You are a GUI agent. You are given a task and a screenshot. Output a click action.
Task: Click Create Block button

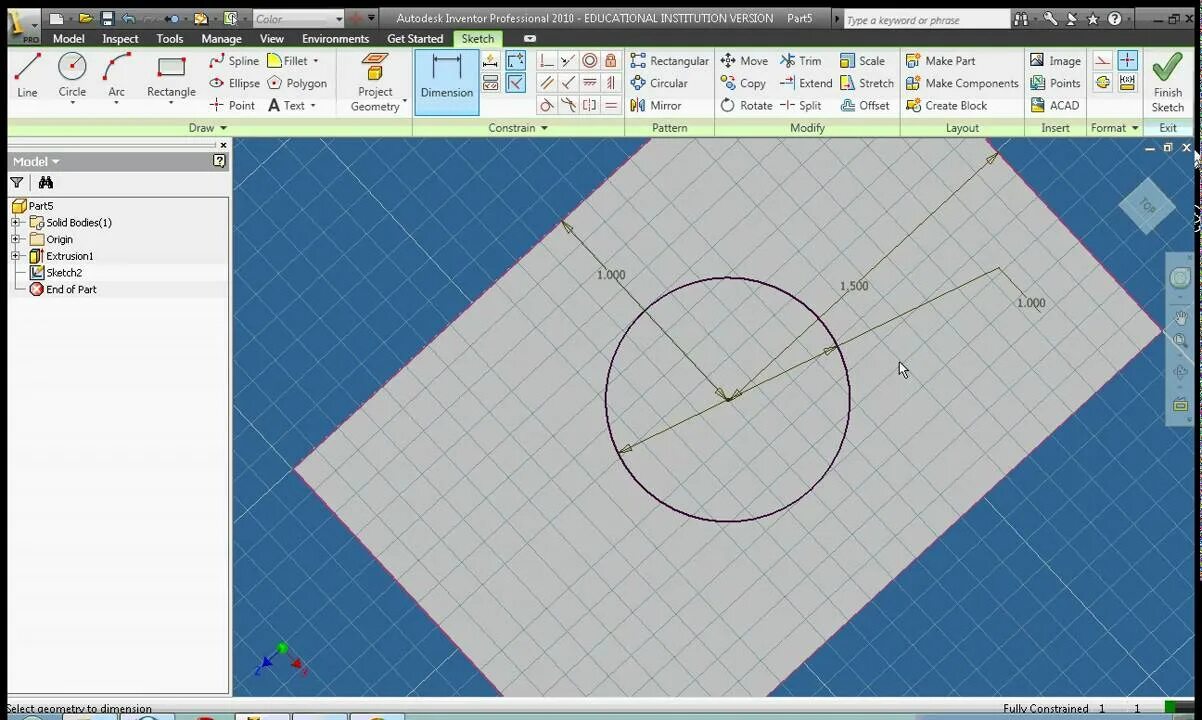coord(946,105)
